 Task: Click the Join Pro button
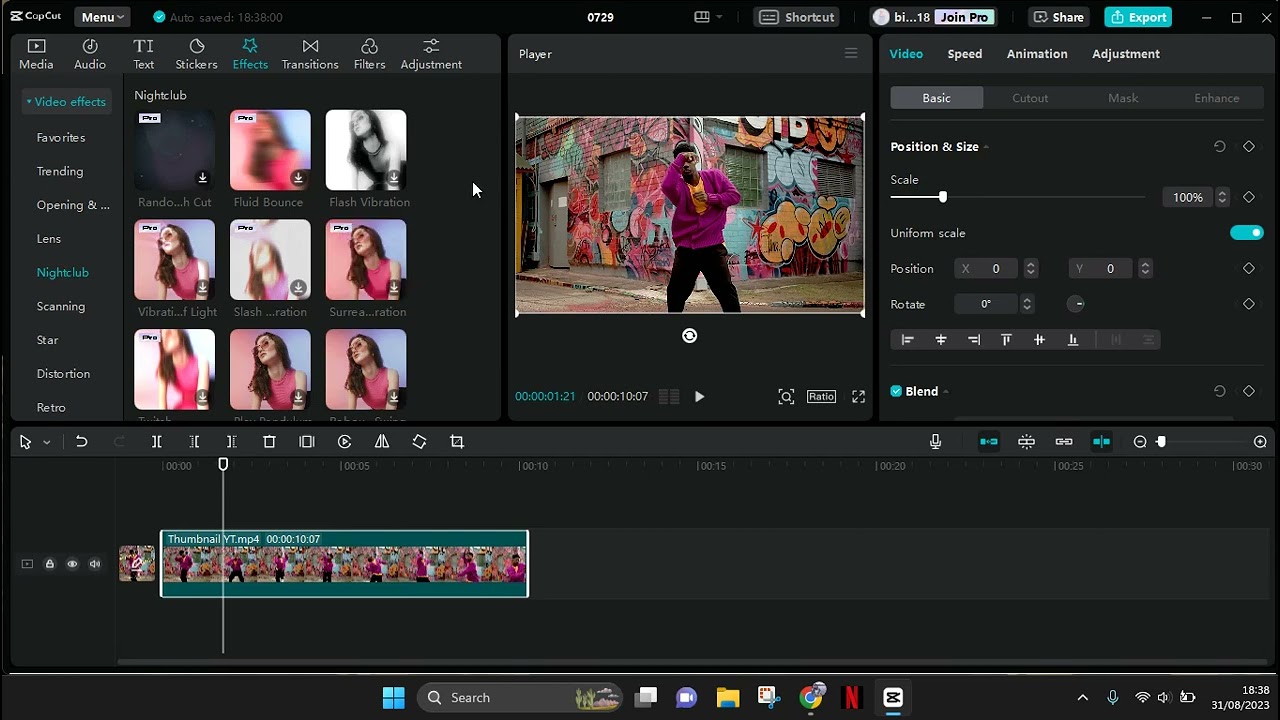click(x=965, y=17)
